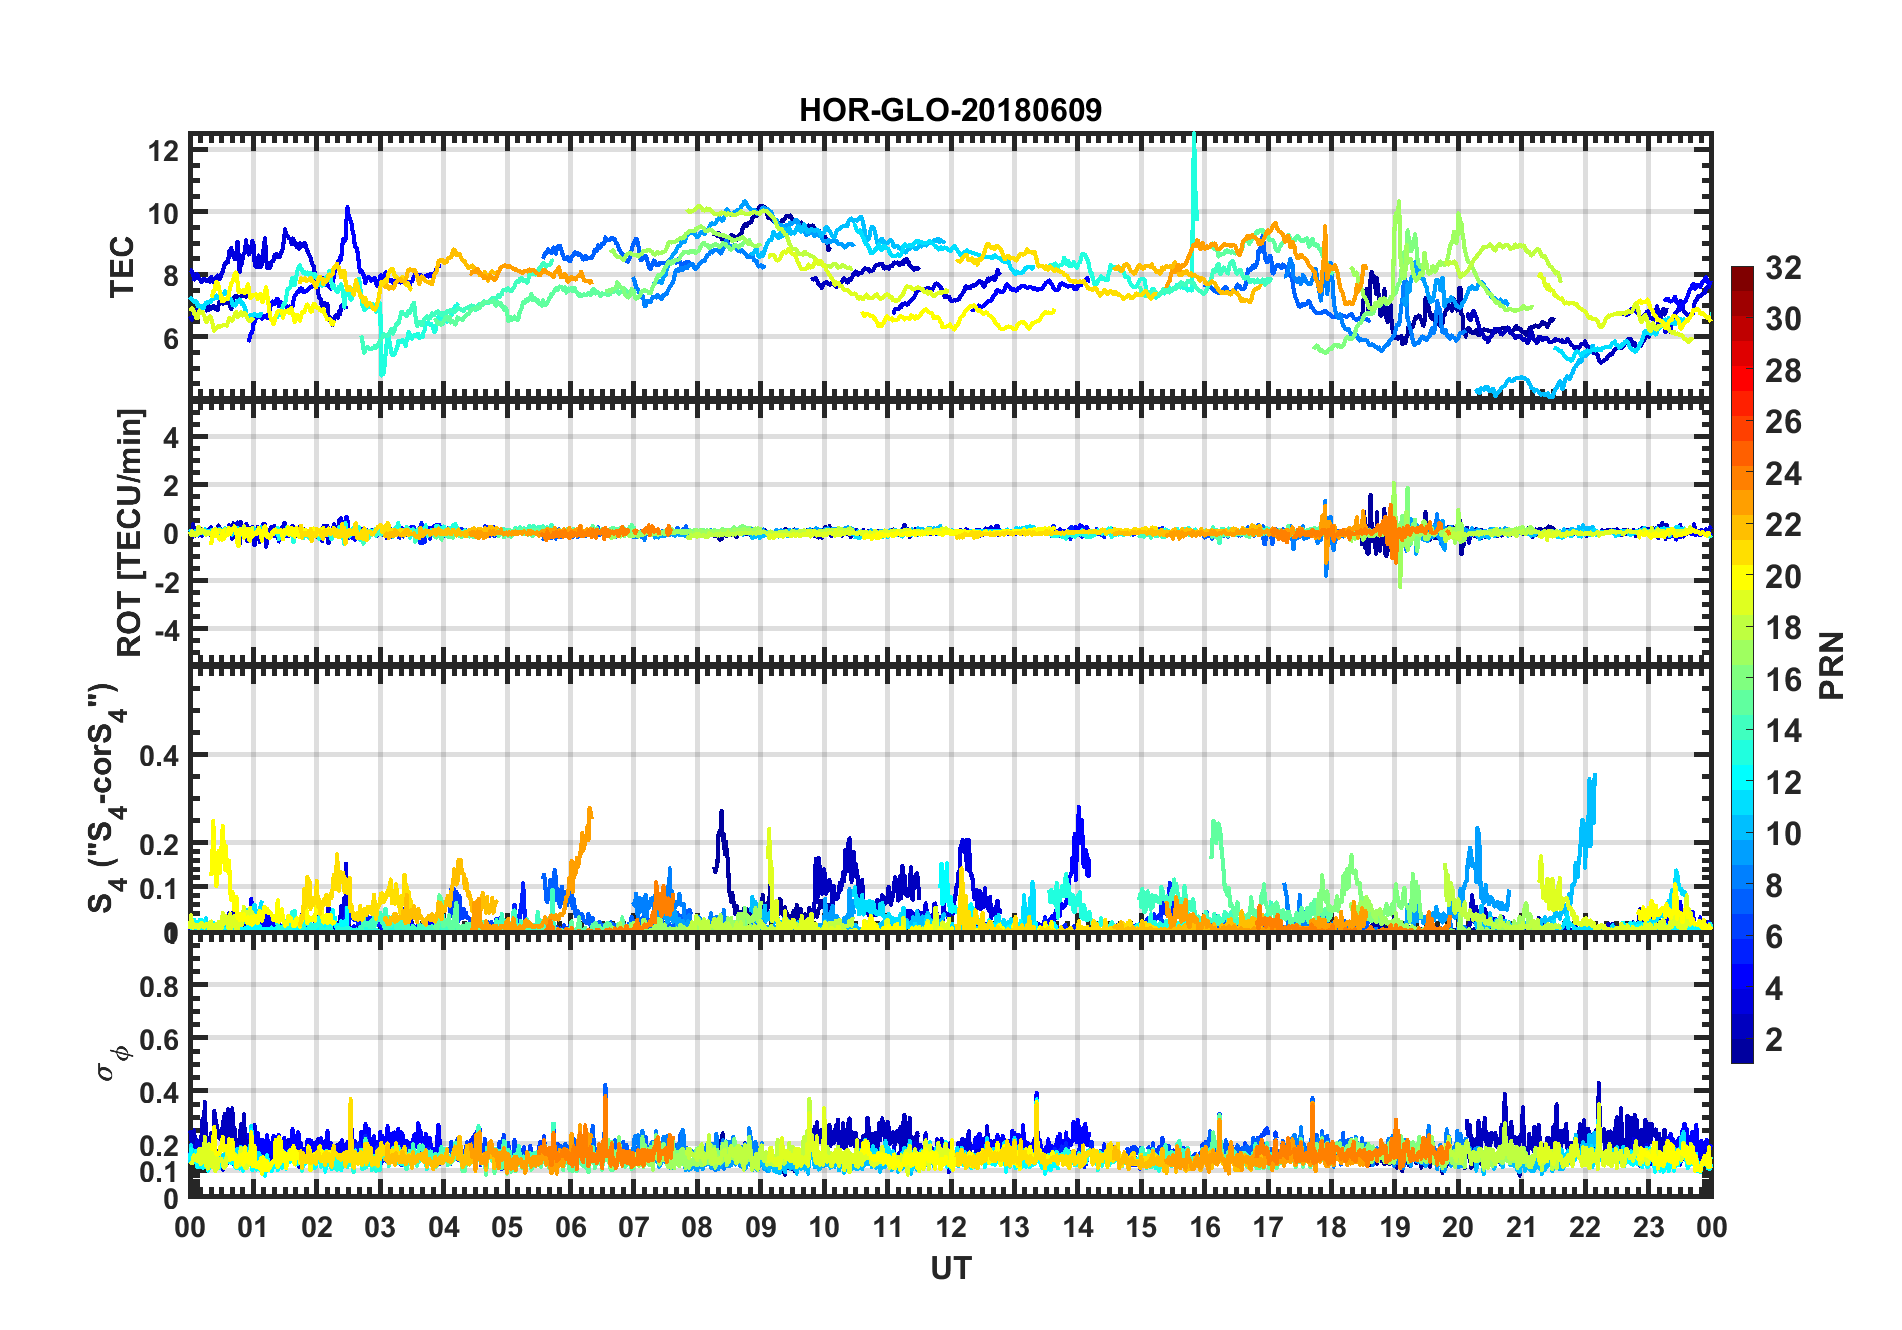Click the UT x-axis label

(950, 1269)
